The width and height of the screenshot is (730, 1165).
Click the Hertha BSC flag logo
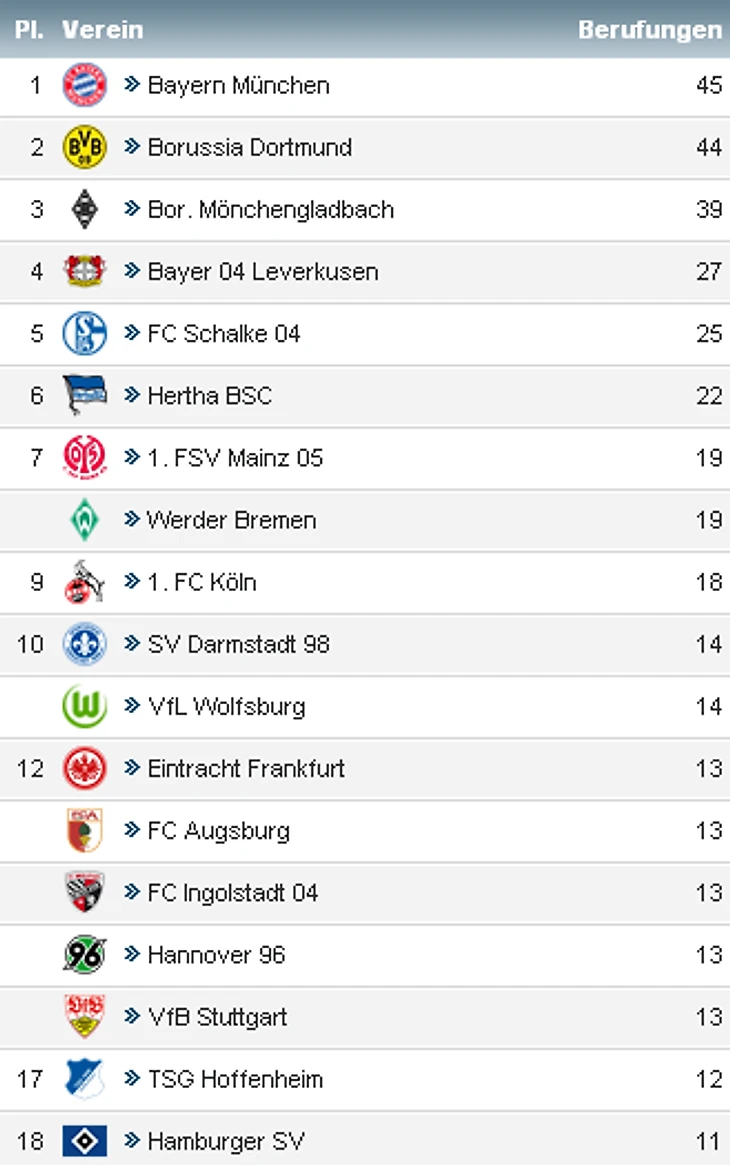pyautogui.click(x=85, y=395)
